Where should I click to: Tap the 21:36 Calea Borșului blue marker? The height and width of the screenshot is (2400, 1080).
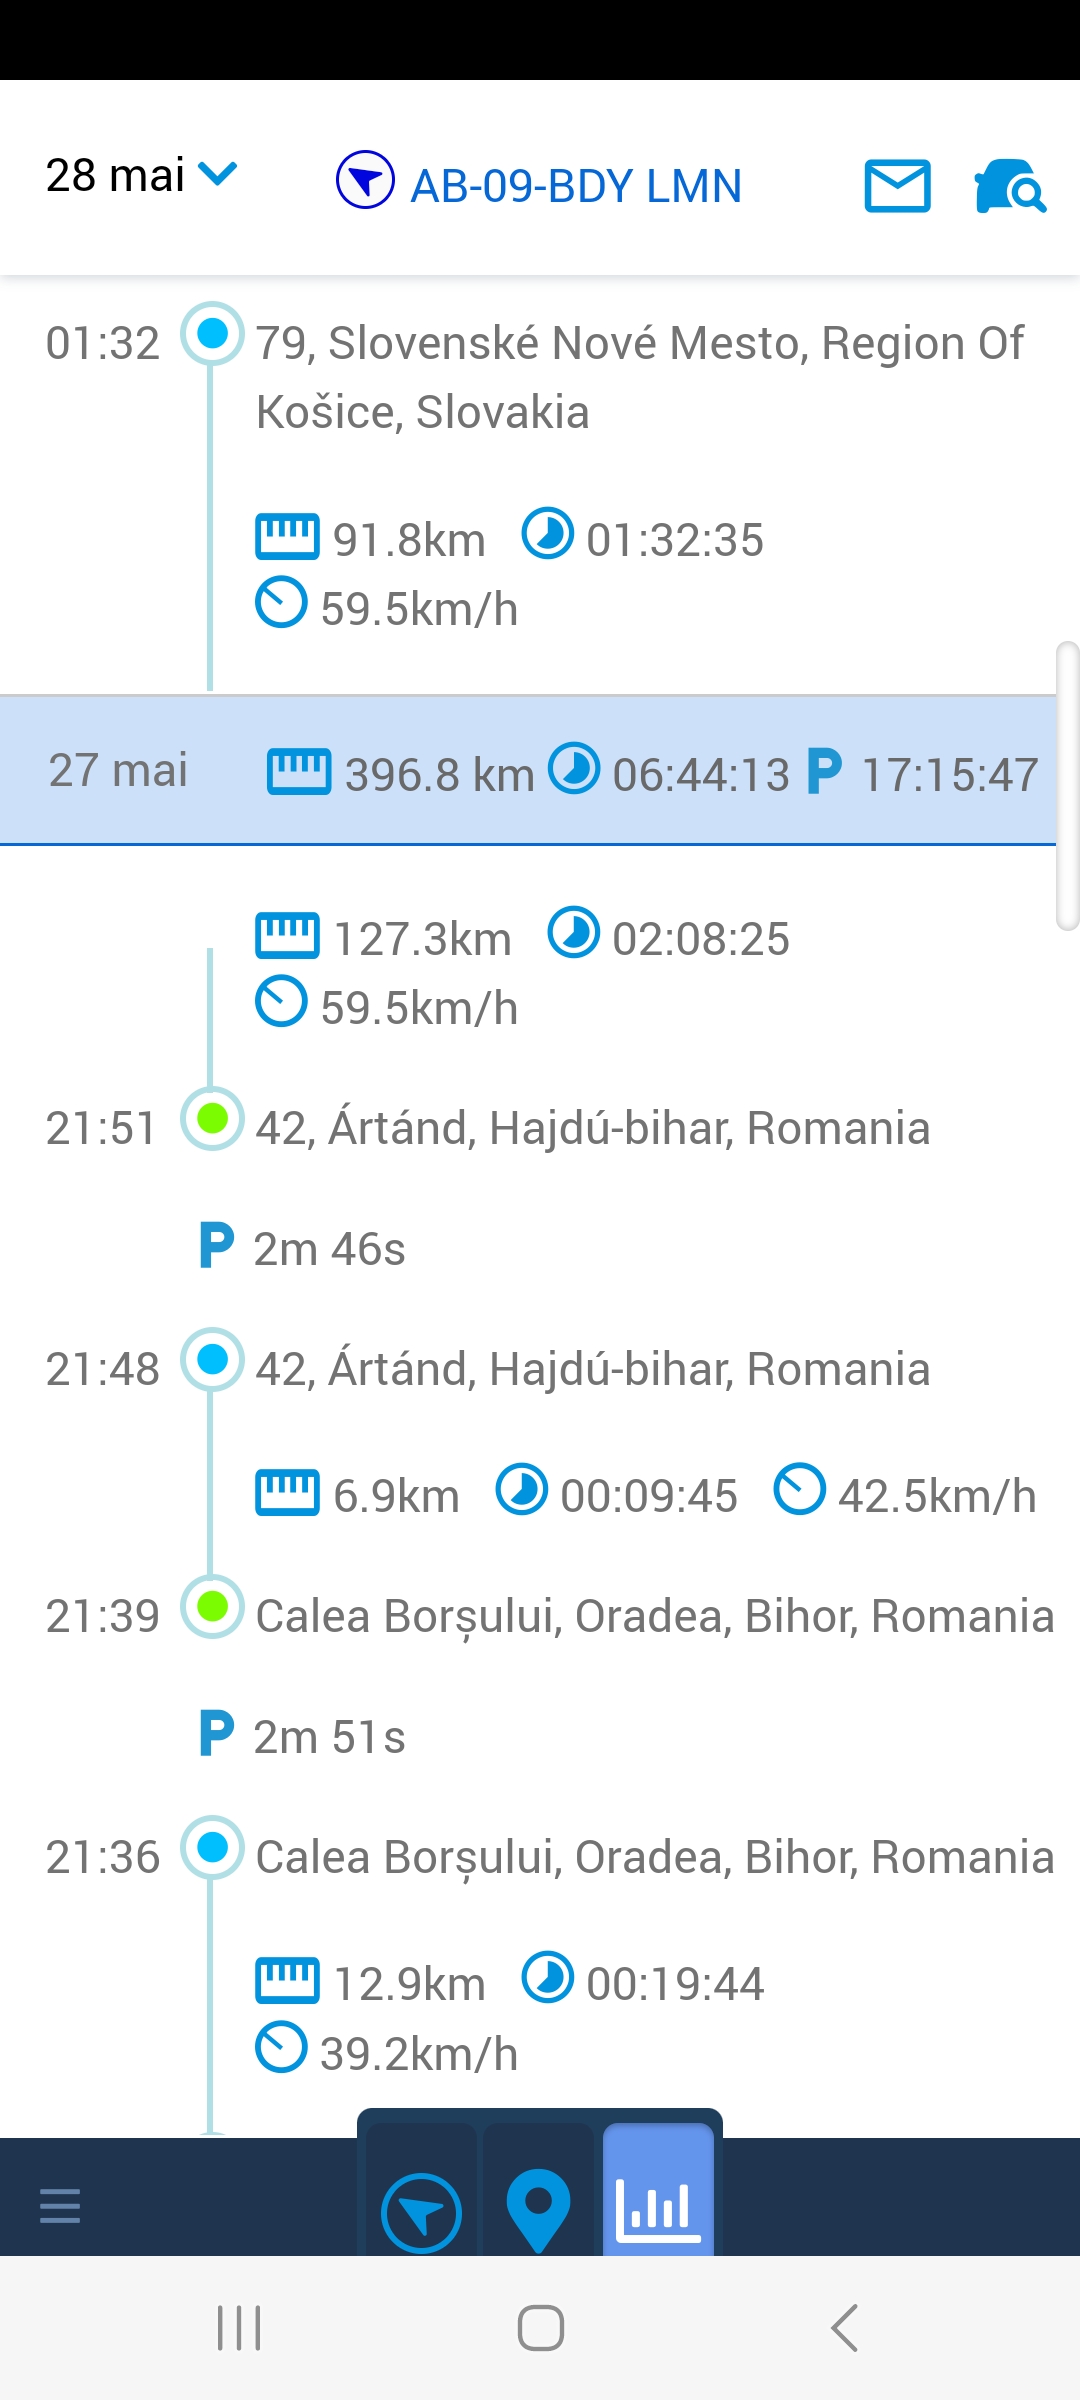(x=212, y=1847)
